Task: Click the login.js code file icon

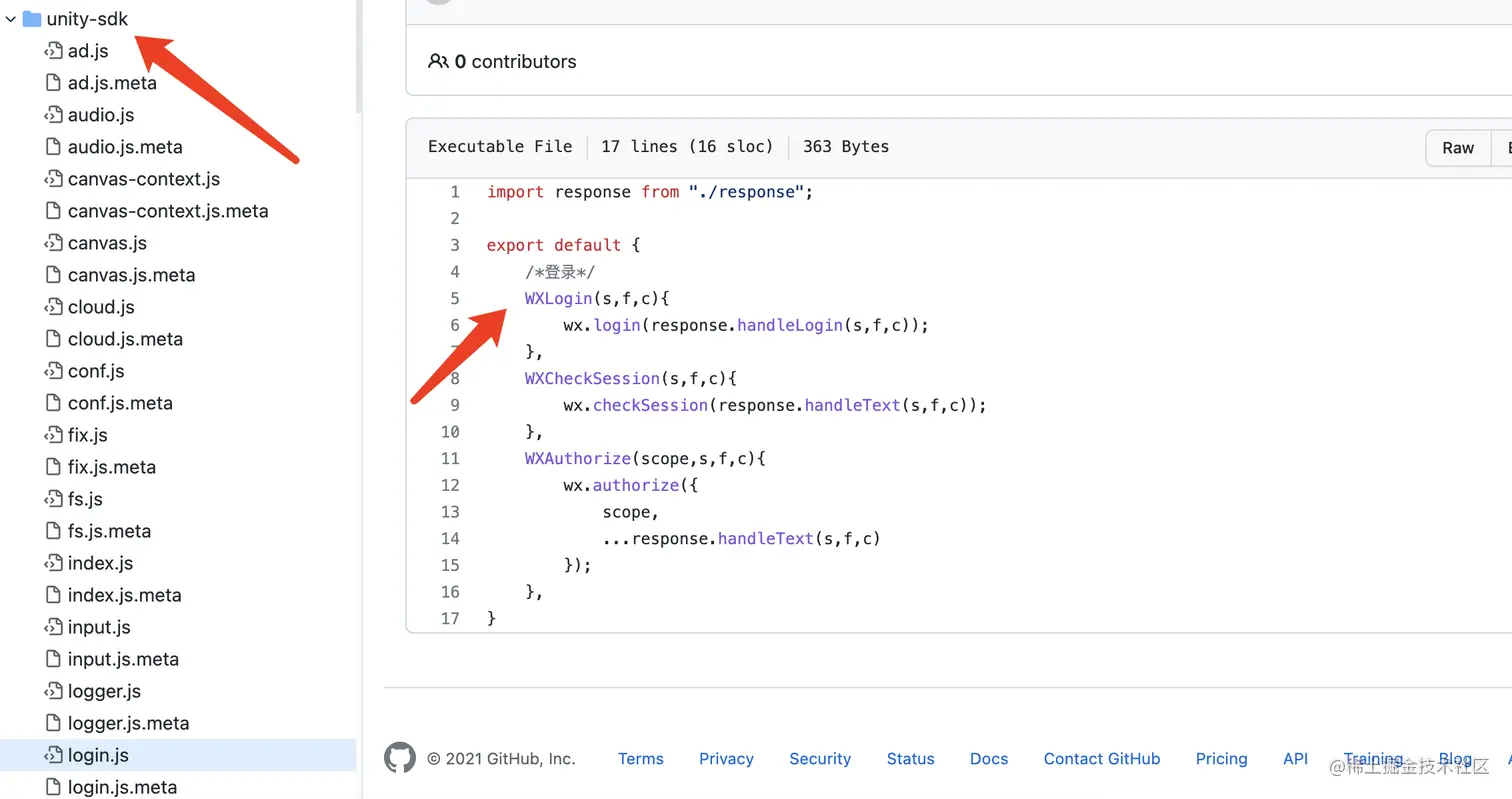Action: 53,755
